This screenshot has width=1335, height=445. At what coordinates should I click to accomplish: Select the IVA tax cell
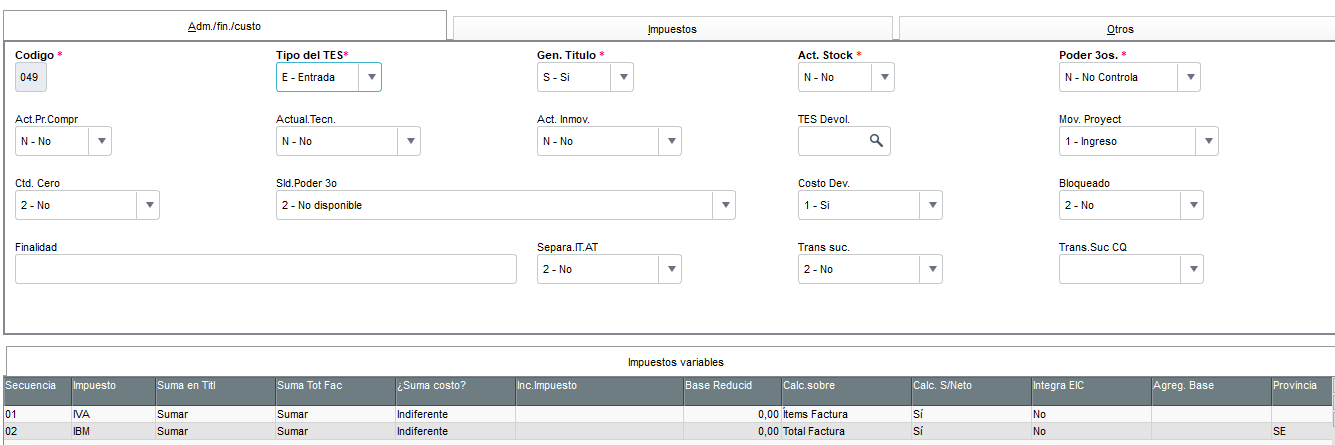click(113, 414)
